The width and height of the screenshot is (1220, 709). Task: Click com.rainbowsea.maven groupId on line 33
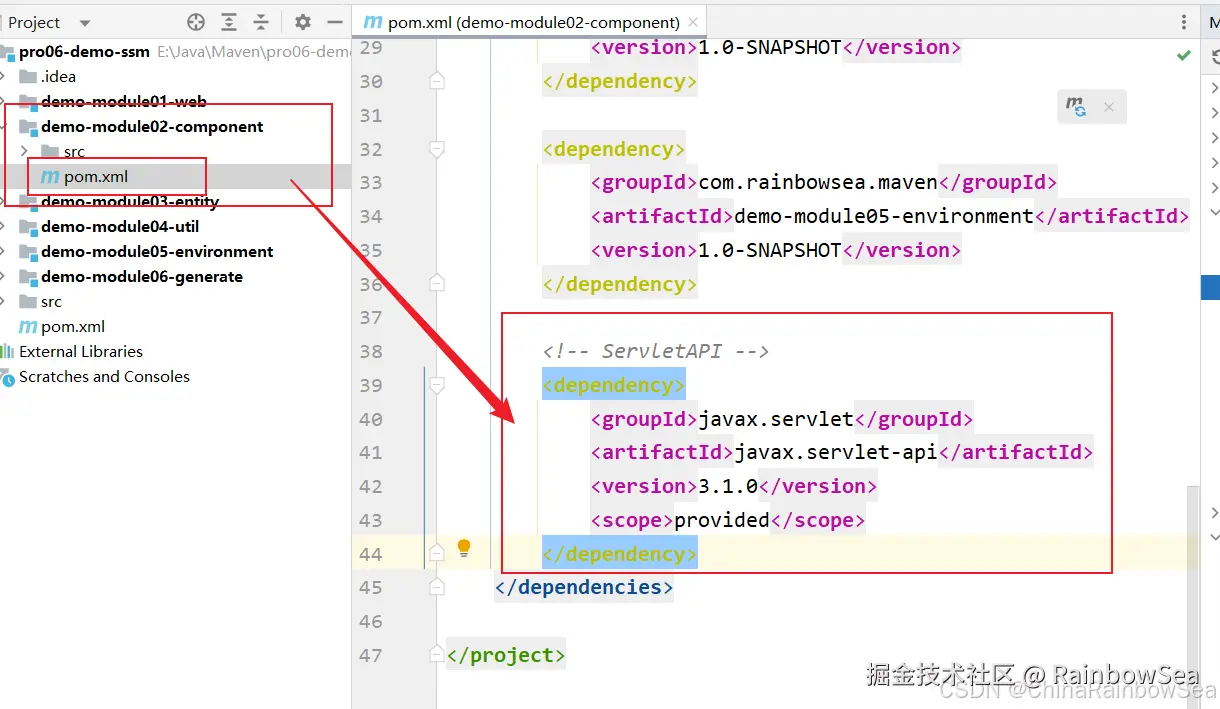(818, 182)
